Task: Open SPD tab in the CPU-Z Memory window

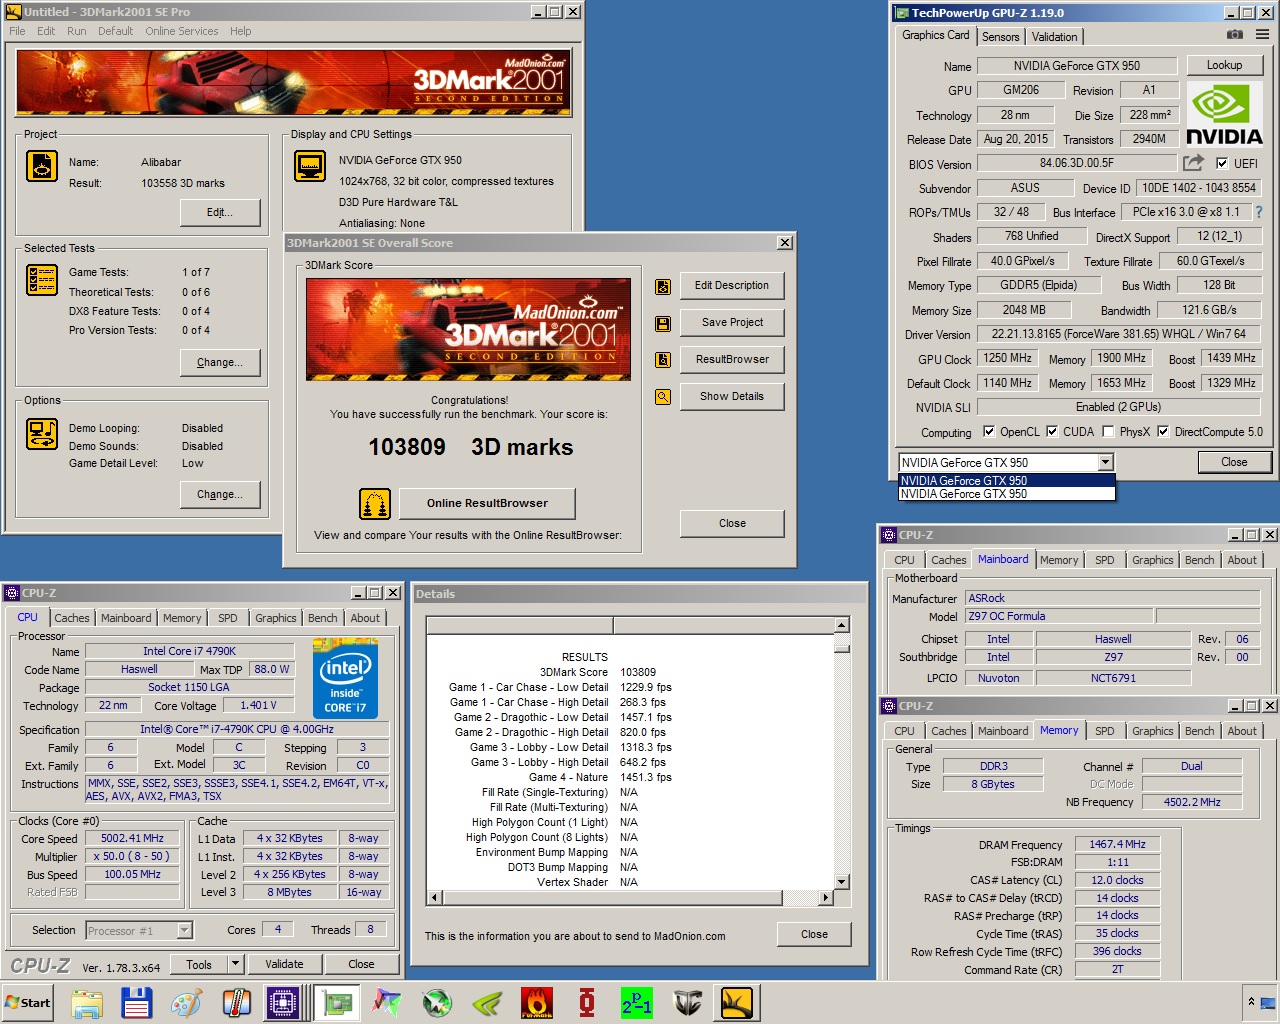Action: point(1104,731)
